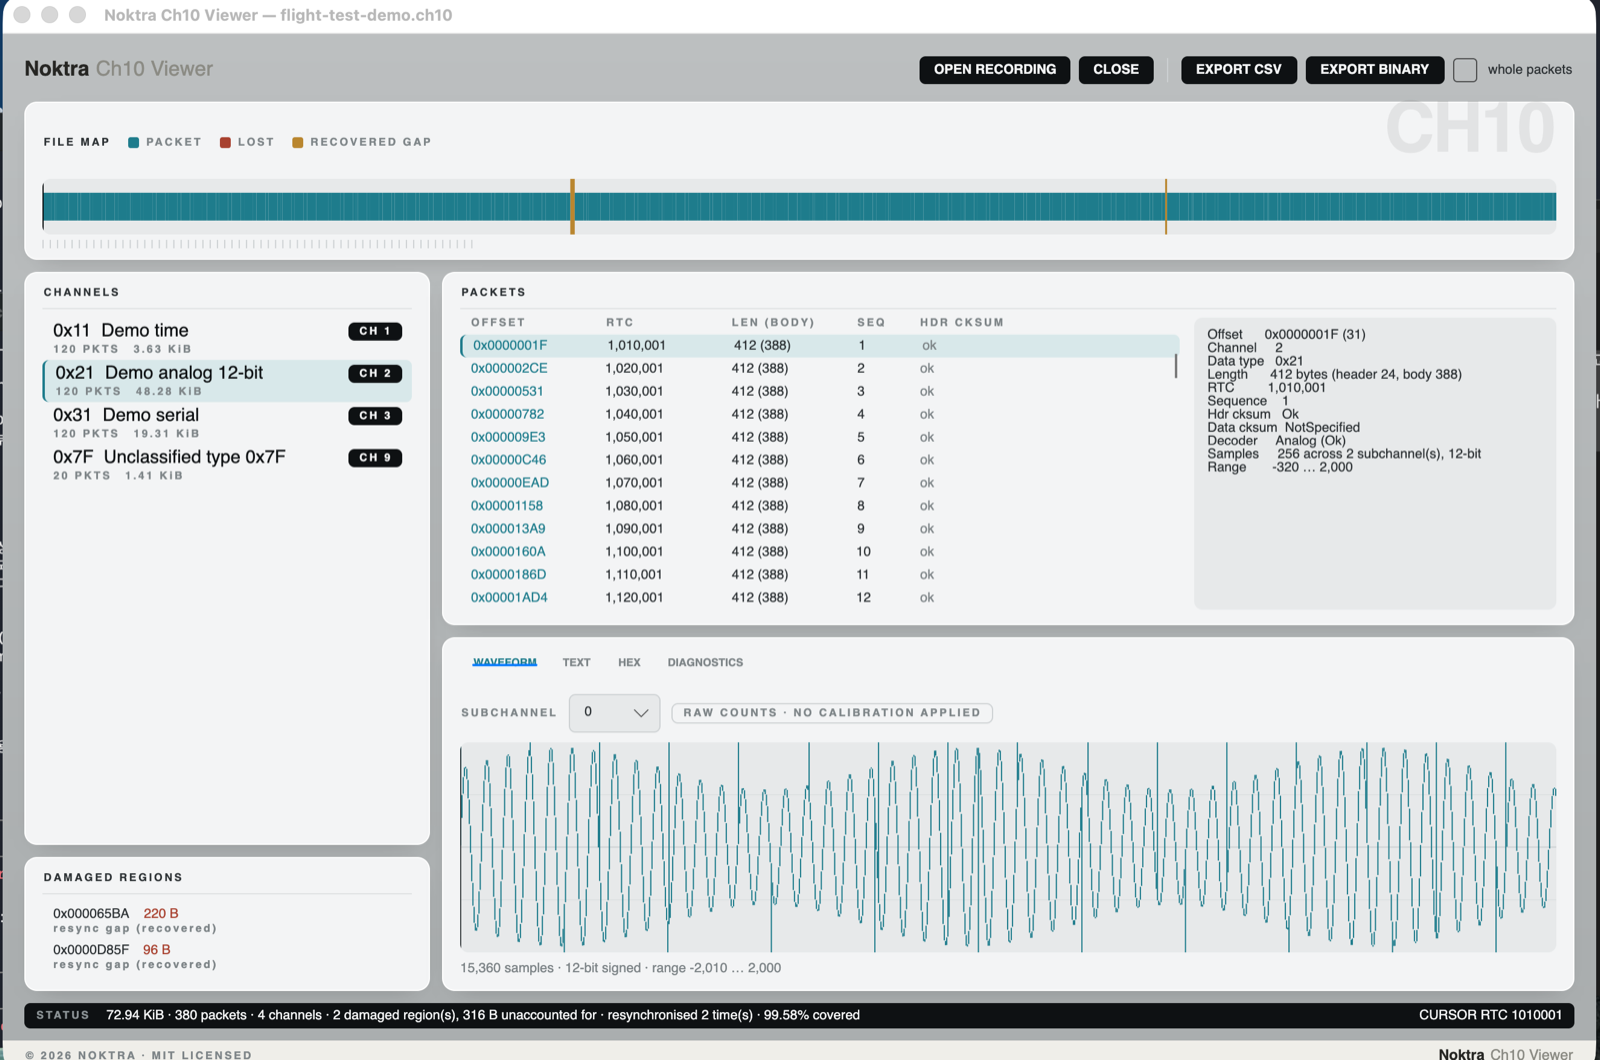
Task: Click the red LOST legend swatch
Action: click(x=225, y=142)
